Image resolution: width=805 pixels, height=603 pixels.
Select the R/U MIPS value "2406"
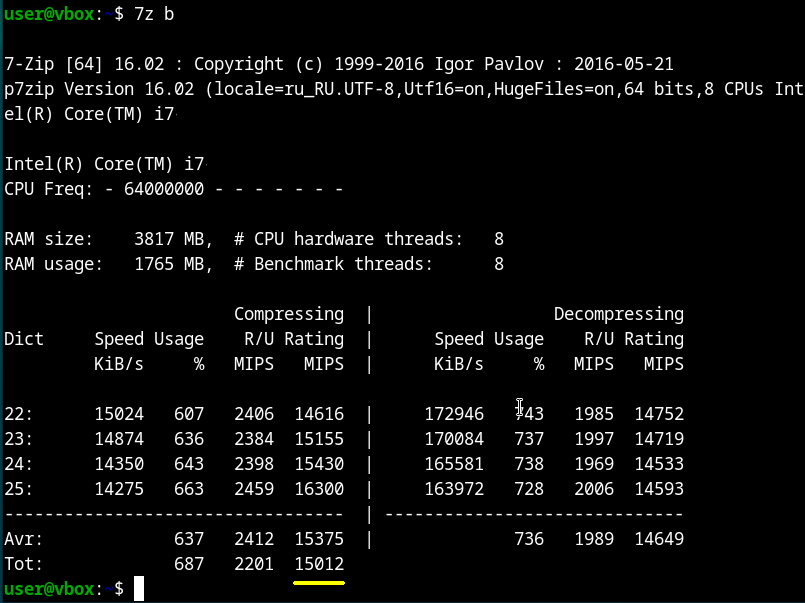click(x=254, y=414)
